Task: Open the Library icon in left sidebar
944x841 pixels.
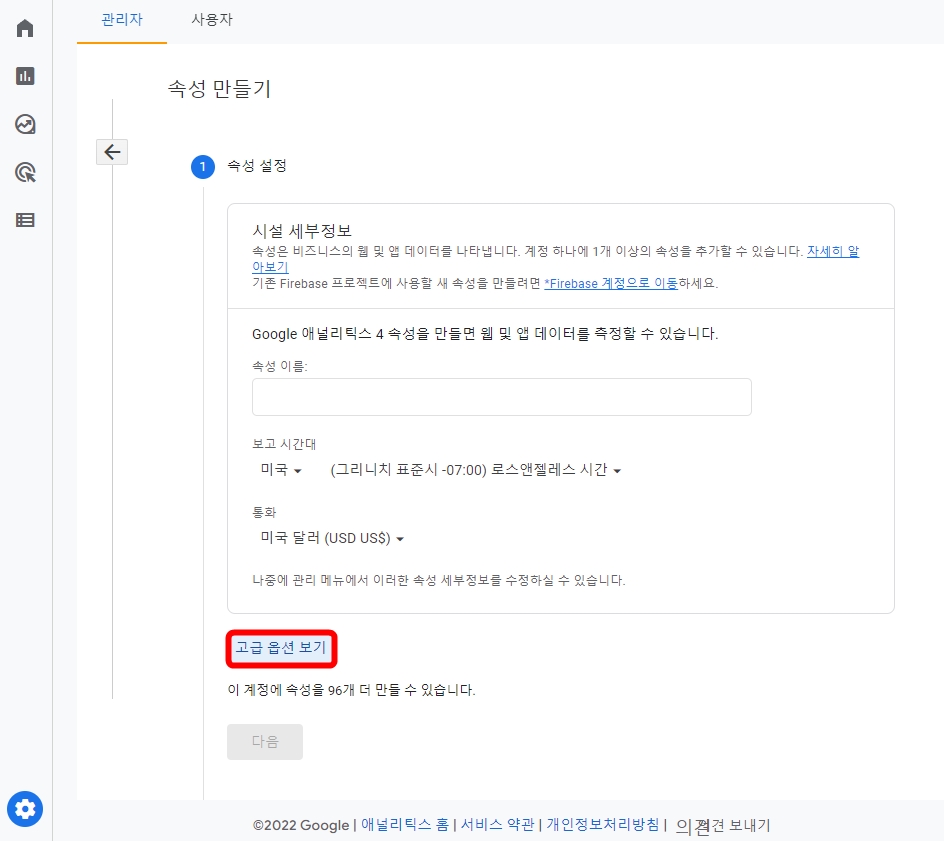Action: [x=24, y=220]
